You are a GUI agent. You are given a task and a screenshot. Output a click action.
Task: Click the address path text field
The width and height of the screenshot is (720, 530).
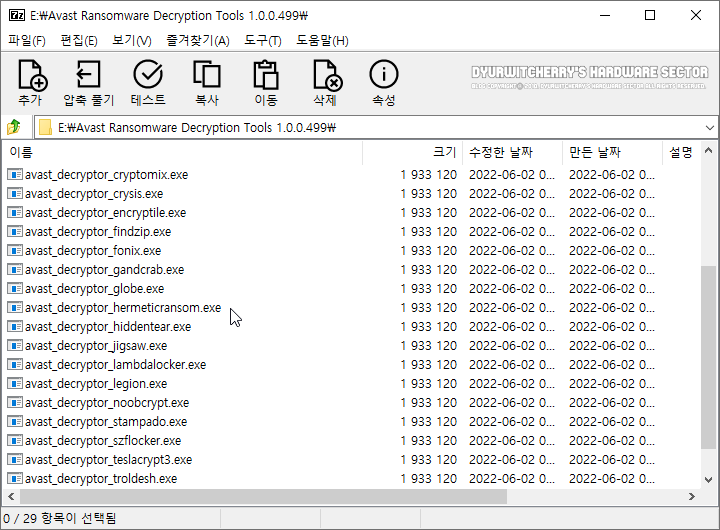pyautogui.click(x=377, y=127)
